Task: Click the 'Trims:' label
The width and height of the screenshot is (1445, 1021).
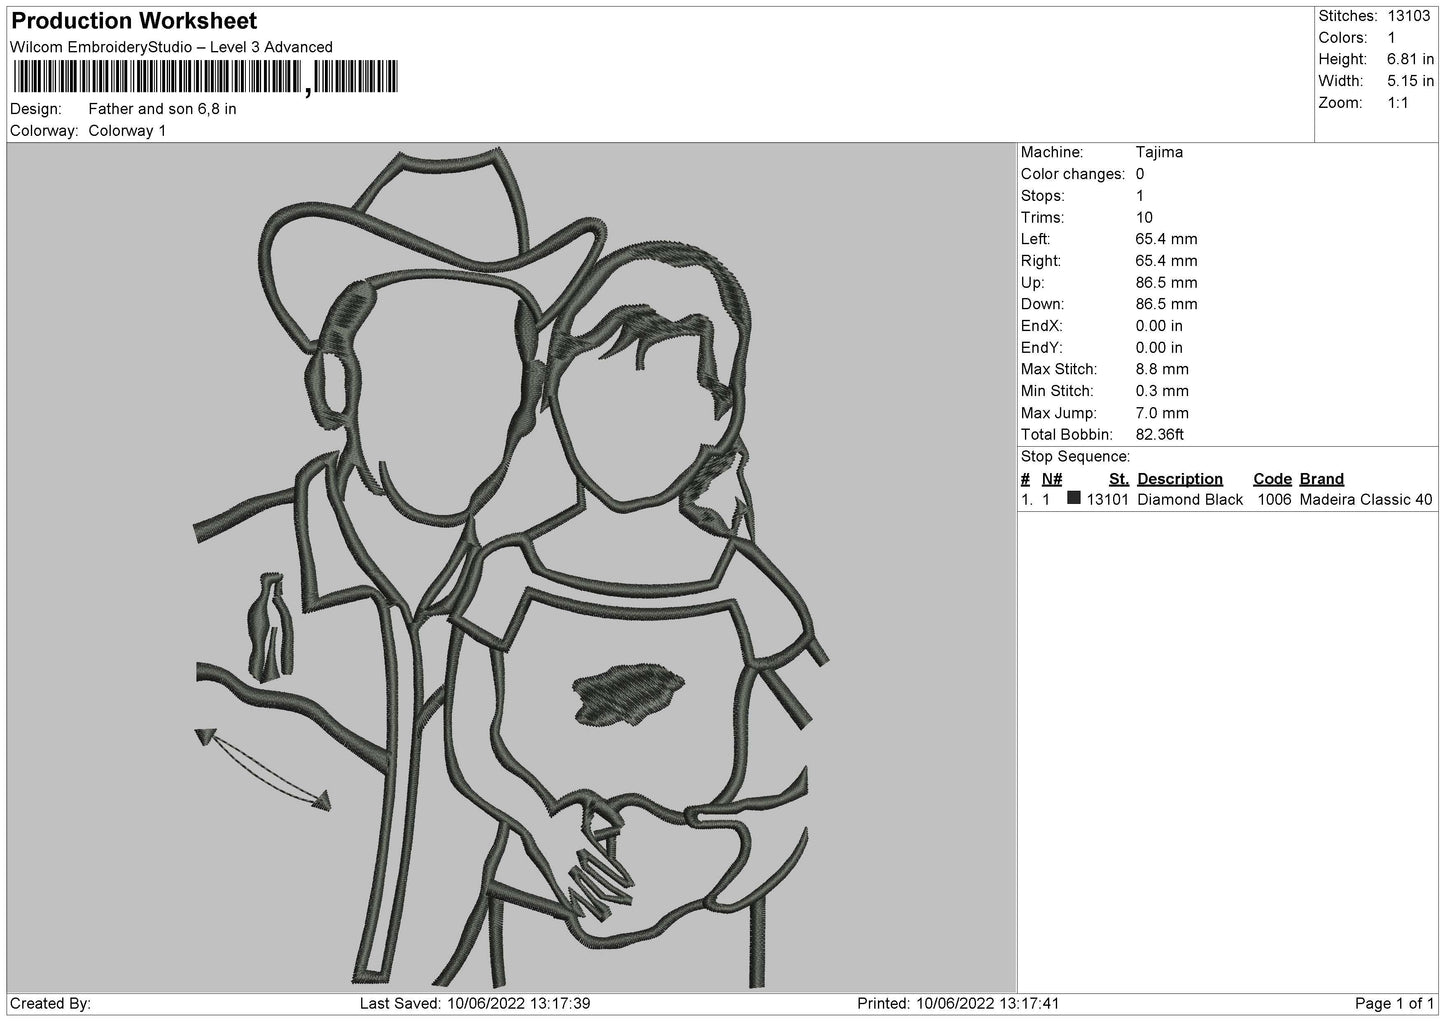Action: pos(1042,218)
